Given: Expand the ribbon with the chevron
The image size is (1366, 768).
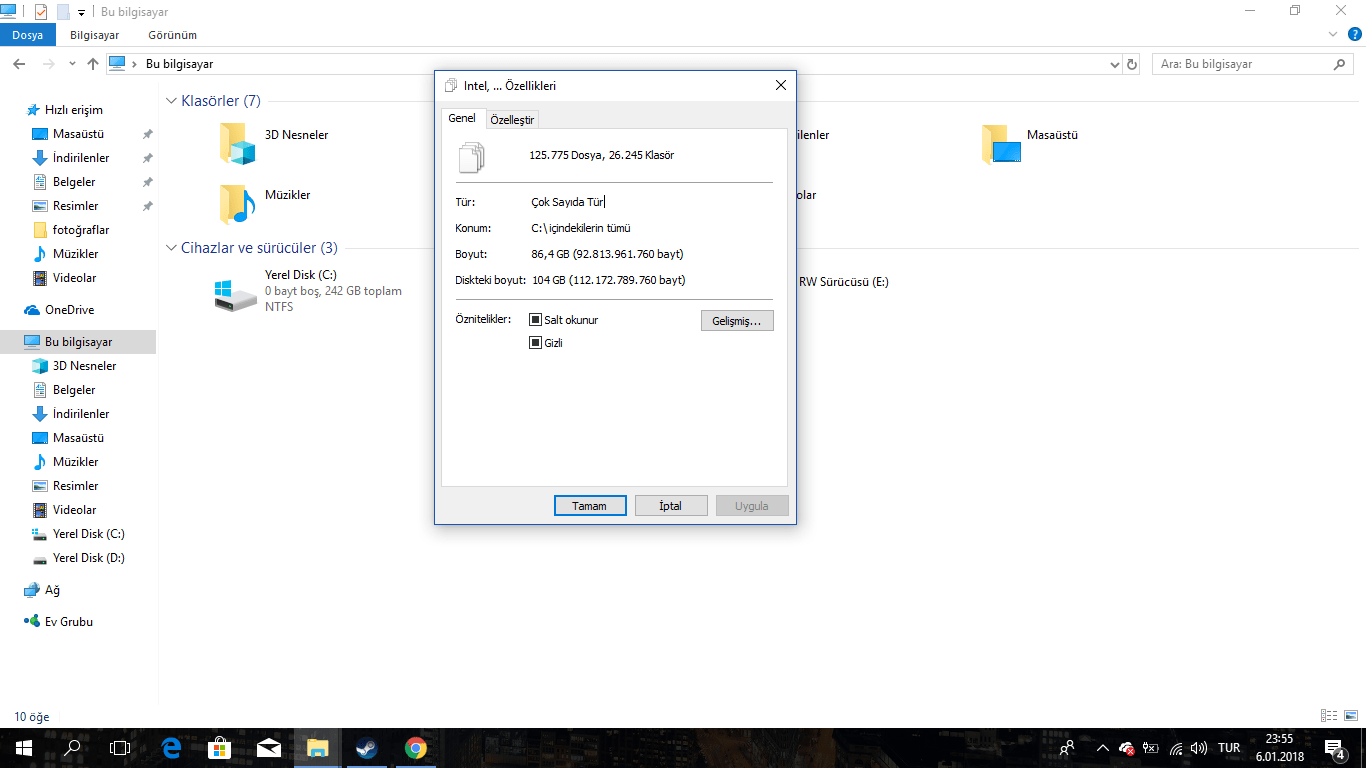Looking at the screenshot, I should tap(1332, 34).
